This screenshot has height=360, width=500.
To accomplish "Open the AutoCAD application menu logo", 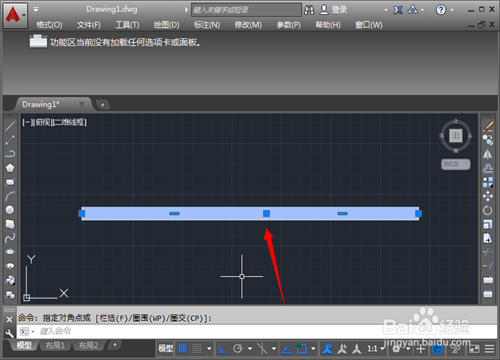I will (15, 15).
